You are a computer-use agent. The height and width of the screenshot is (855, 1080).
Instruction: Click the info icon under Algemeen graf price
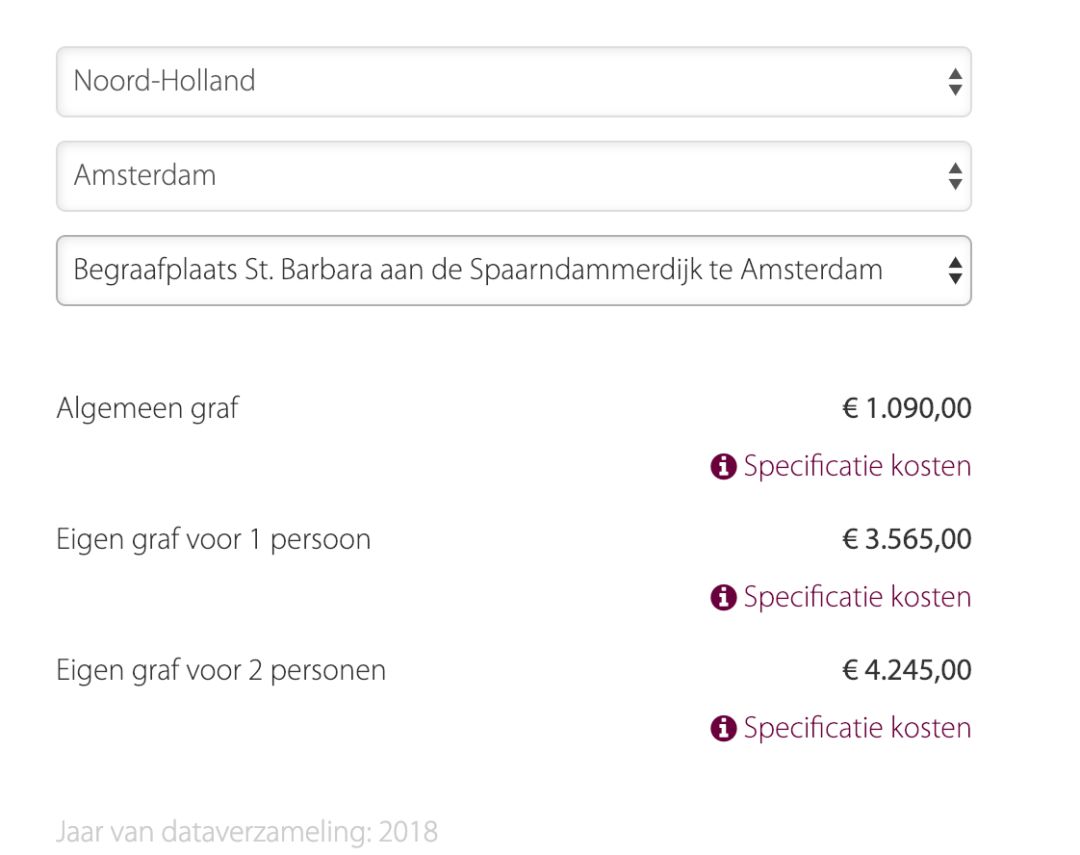click(x=723, y=467)
